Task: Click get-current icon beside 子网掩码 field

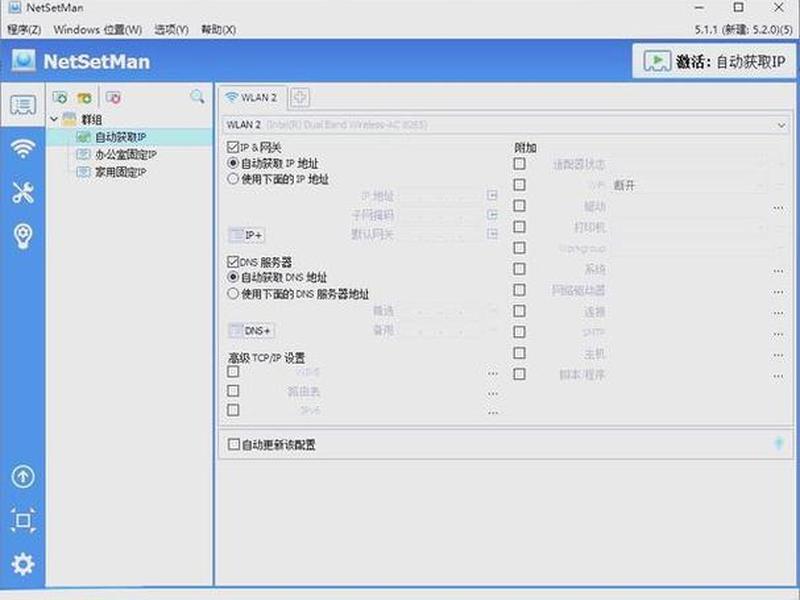Action: pyautogui.click(x=492, y=215)
